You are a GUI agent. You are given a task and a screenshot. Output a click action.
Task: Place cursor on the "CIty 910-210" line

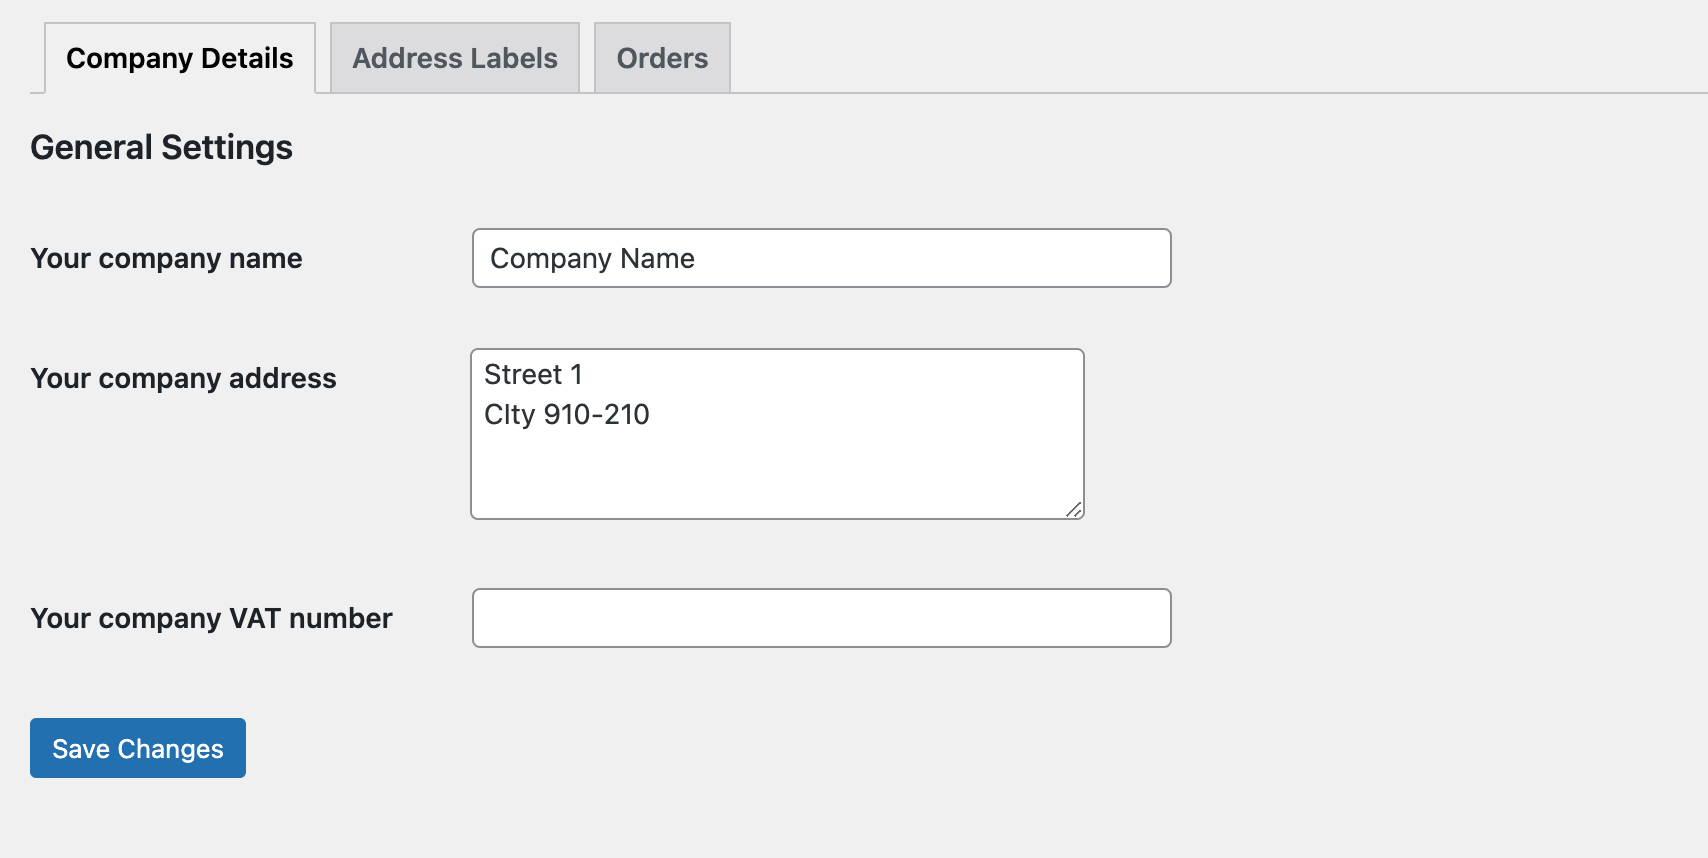point(567,414)
